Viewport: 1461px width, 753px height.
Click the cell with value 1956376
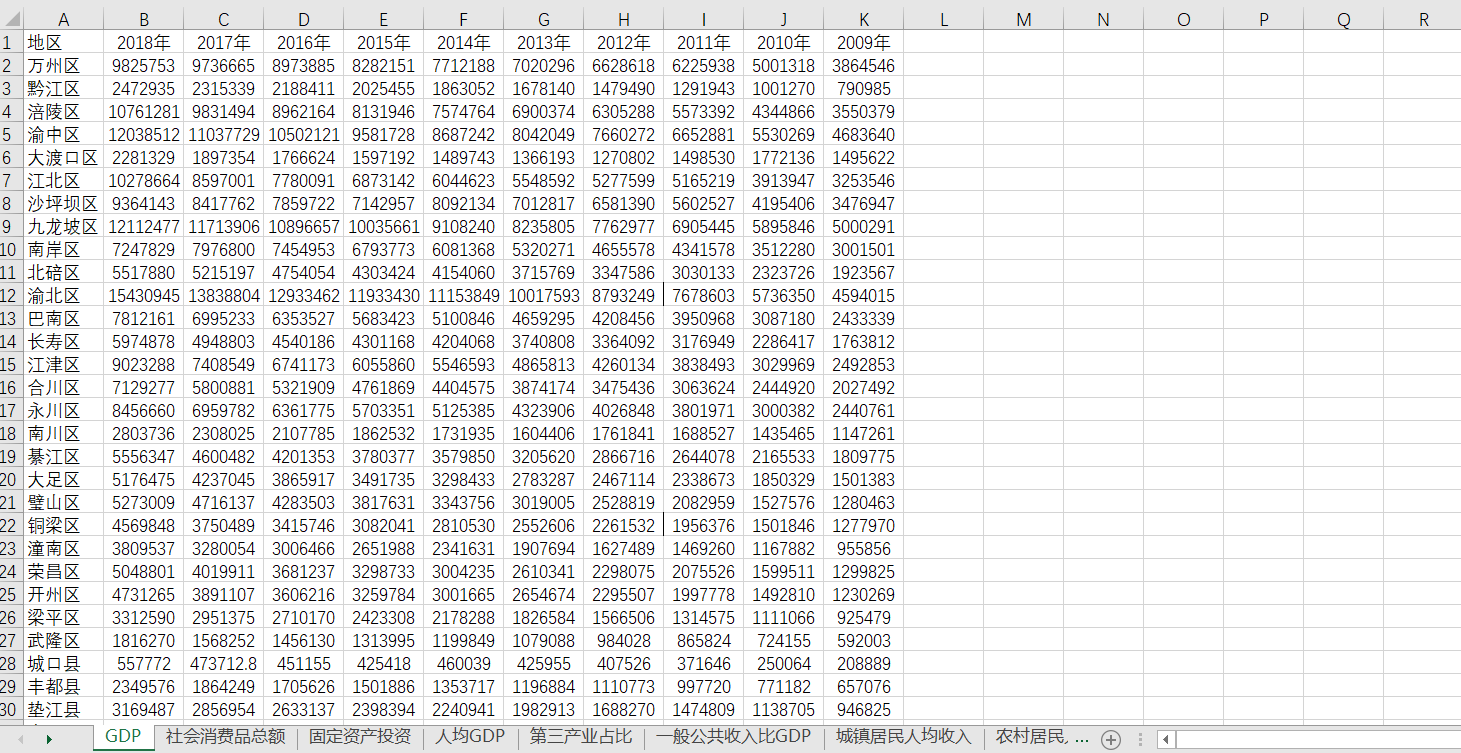(x=704, y=526)
